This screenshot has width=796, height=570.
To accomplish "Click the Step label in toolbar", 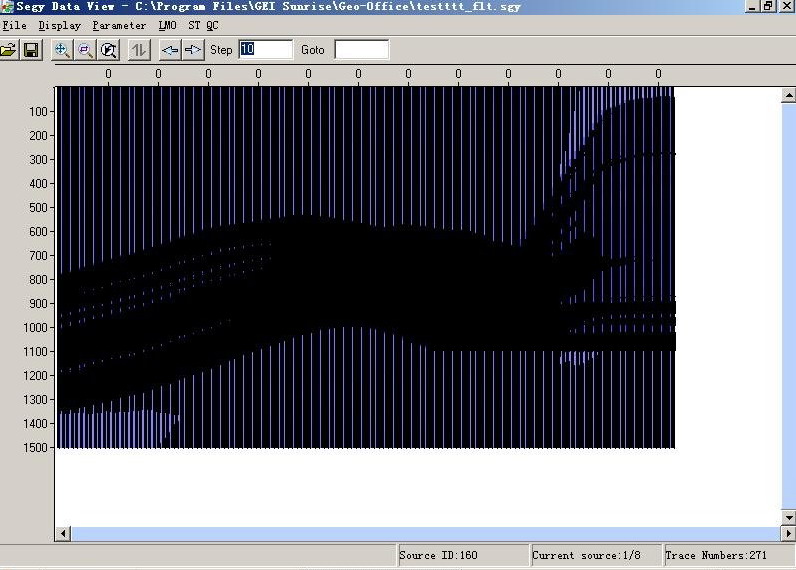I will click(221, 50).
